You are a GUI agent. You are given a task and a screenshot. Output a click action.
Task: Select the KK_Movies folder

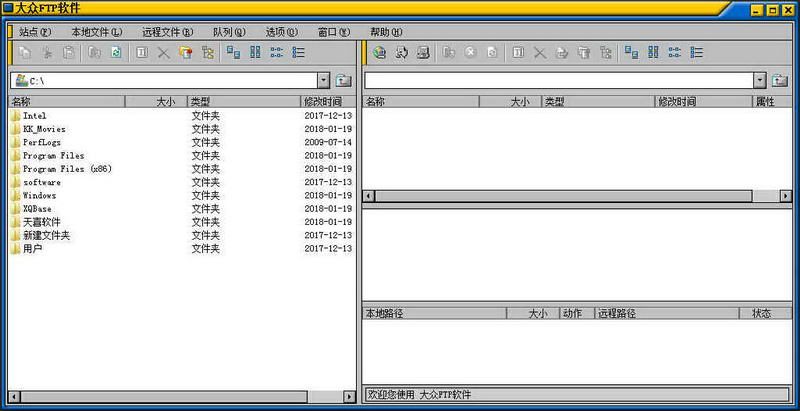[38, 129]
